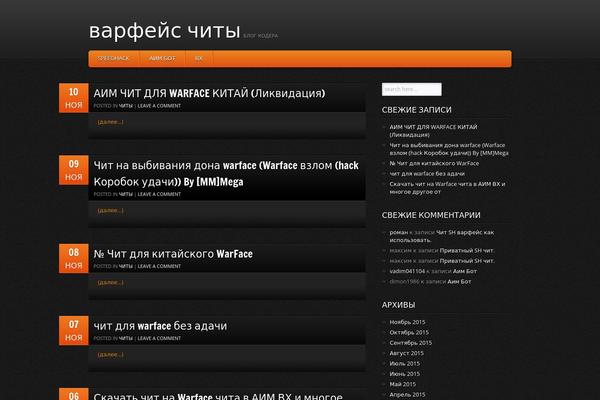Open the Сентябрь 2015 archive
Screen dimensions: 600x400
pyautogui.click(x=411, y=343)
